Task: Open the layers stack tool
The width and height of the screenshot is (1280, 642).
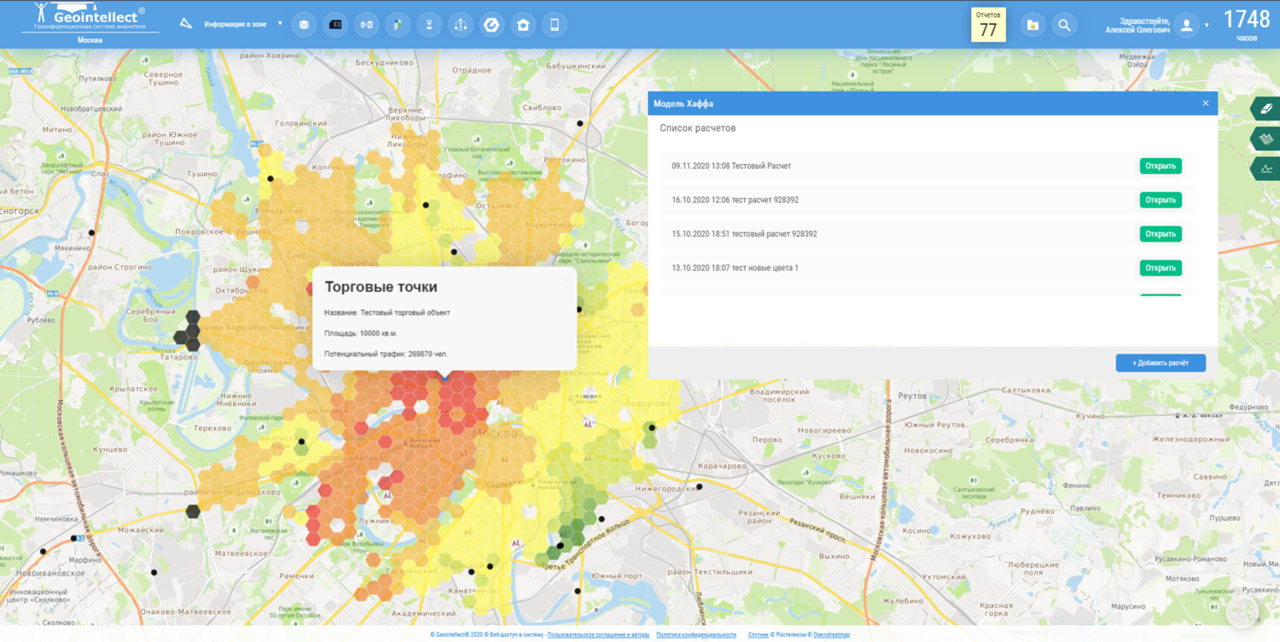Action: coord(304,25)
